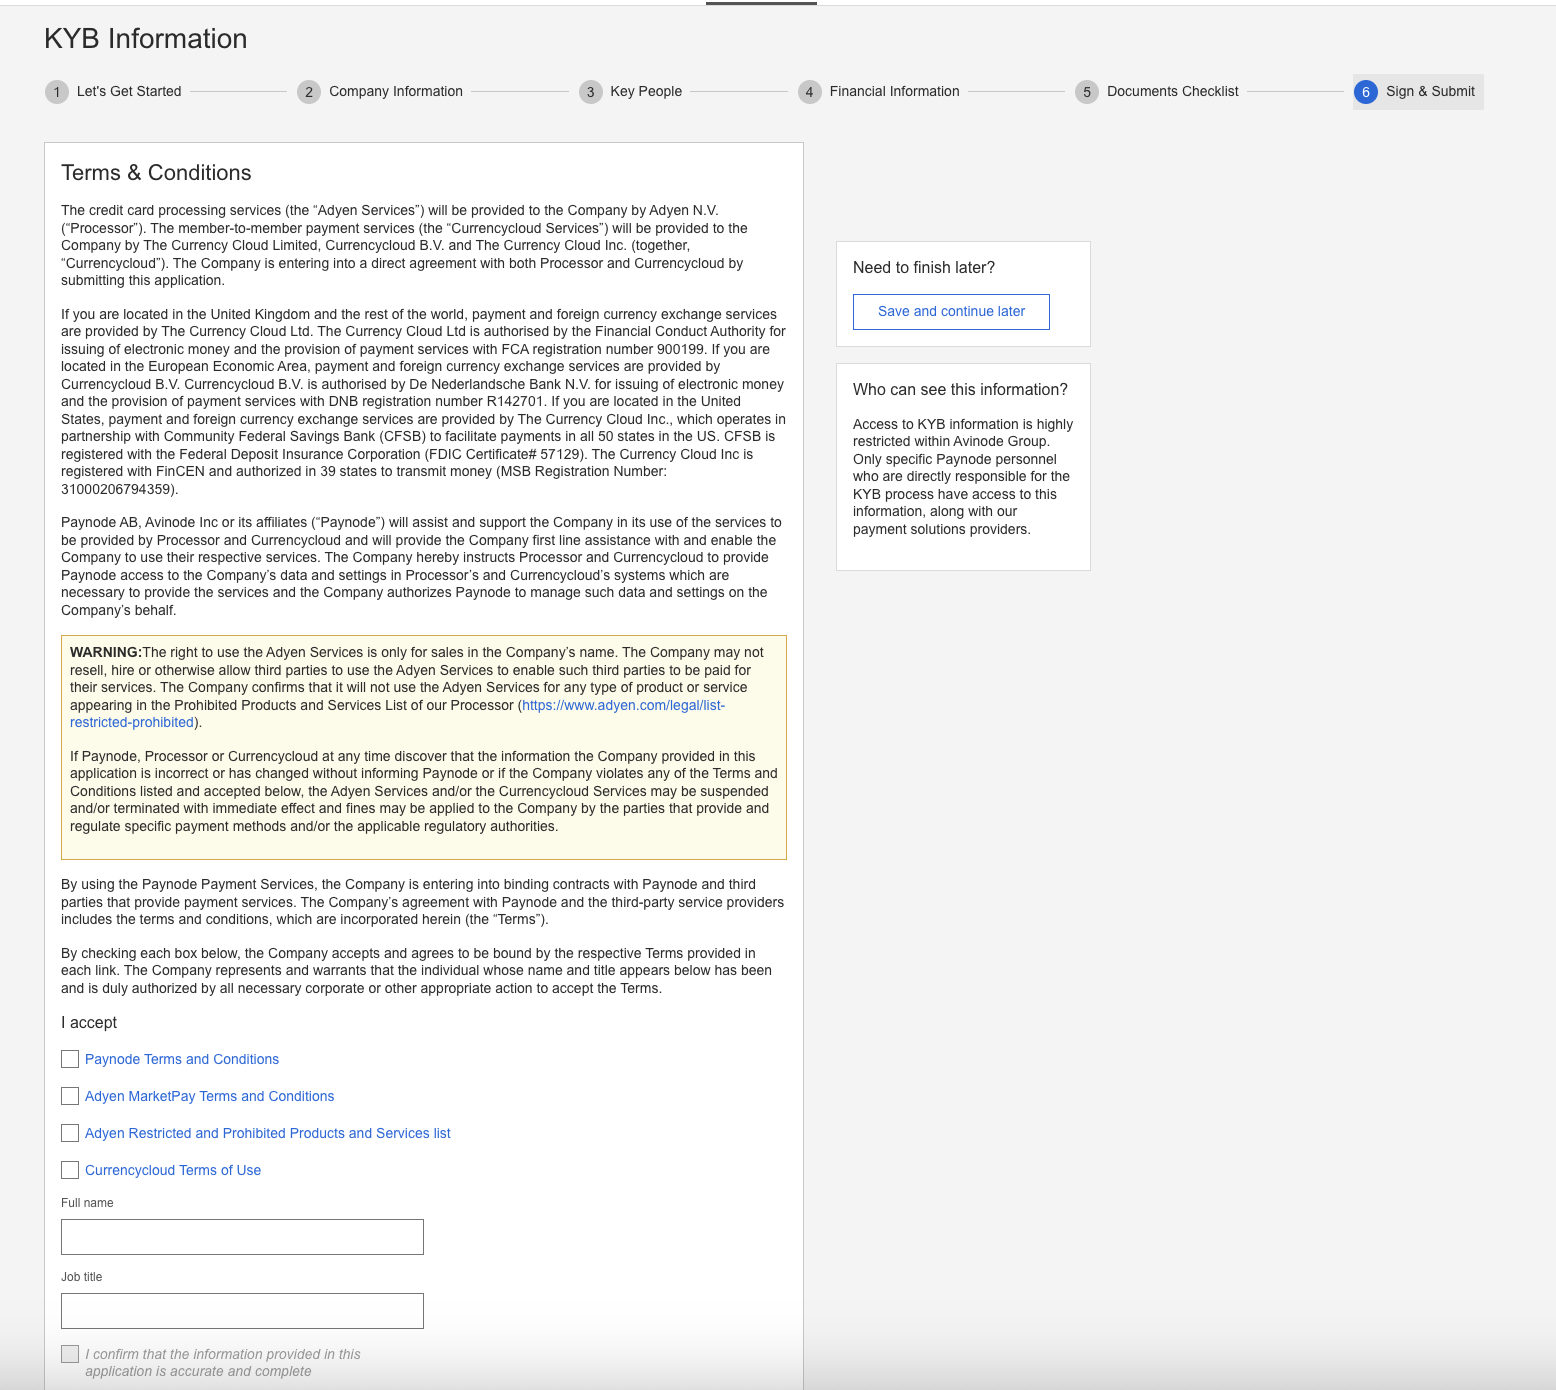Image resolution: width=1556 pixels, height=1390 pixels.
Task: Check Adyen Restricted Products list acceptance box
Action: (70, 1133)
